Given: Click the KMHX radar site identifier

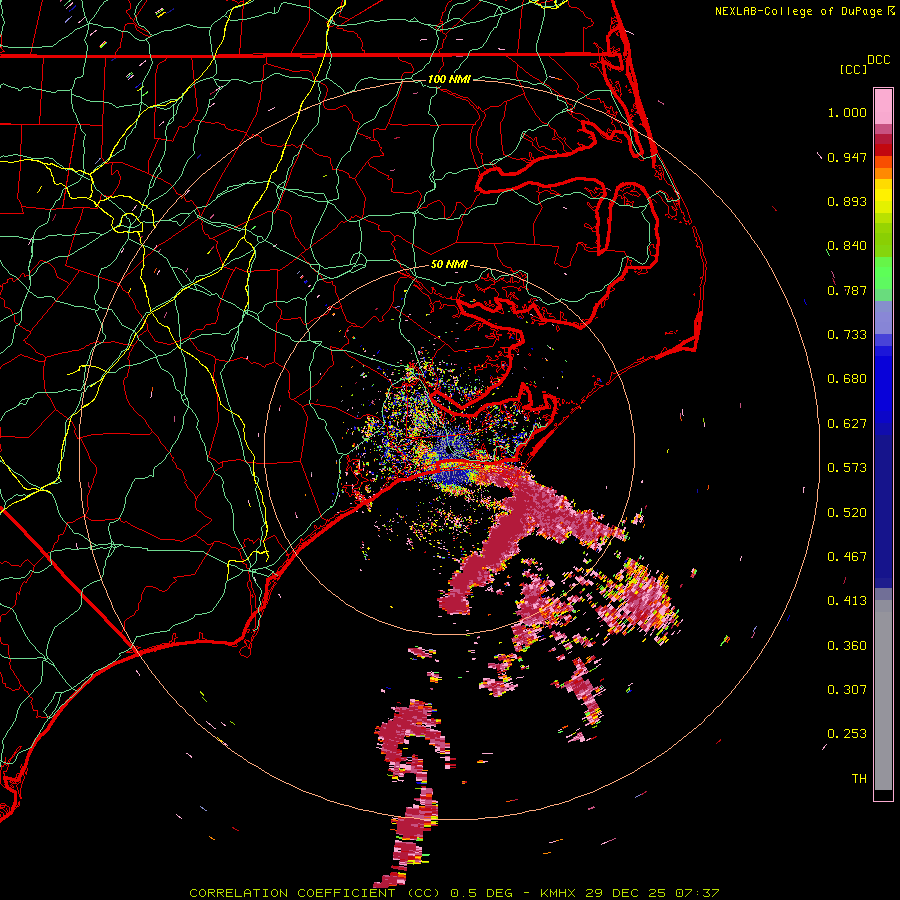Looking at the screenshot, I should (x=558, y=893).
